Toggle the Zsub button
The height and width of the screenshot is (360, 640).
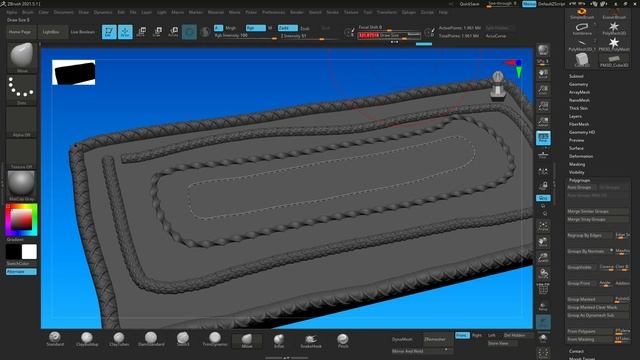304,28
